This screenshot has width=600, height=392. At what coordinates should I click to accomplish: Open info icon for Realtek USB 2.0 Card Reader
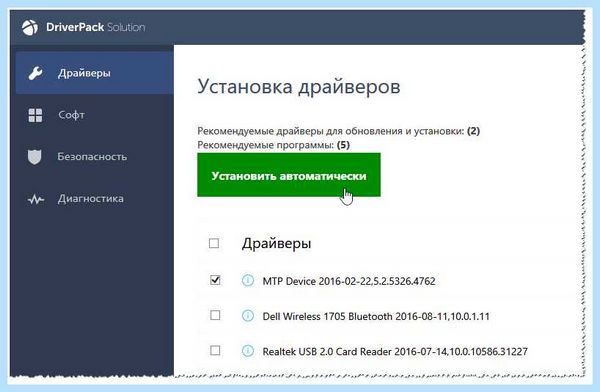coord(248,351)
